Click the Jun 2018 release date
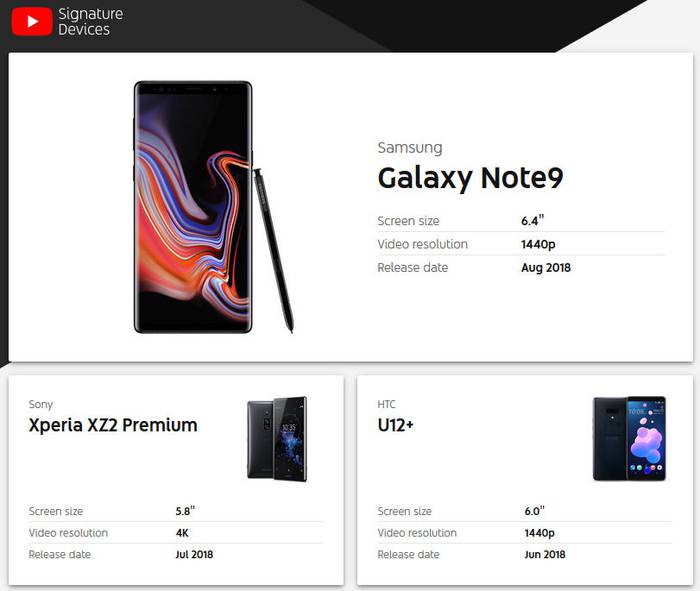The height and width of the screenshot is (591, 700). point(545,554)
